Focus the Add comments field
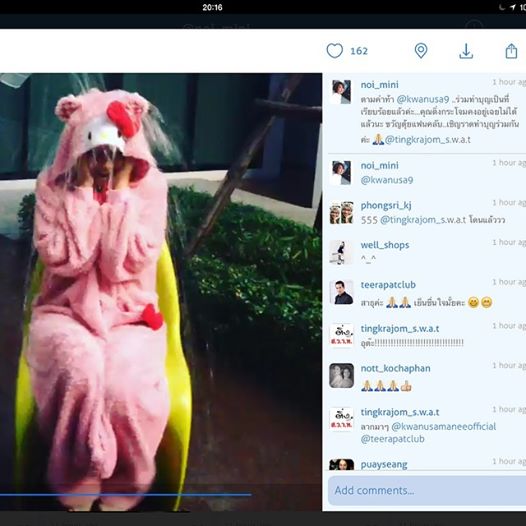This screenshot has width=526, height=526. pyautogui.click(x=426, y=490)
